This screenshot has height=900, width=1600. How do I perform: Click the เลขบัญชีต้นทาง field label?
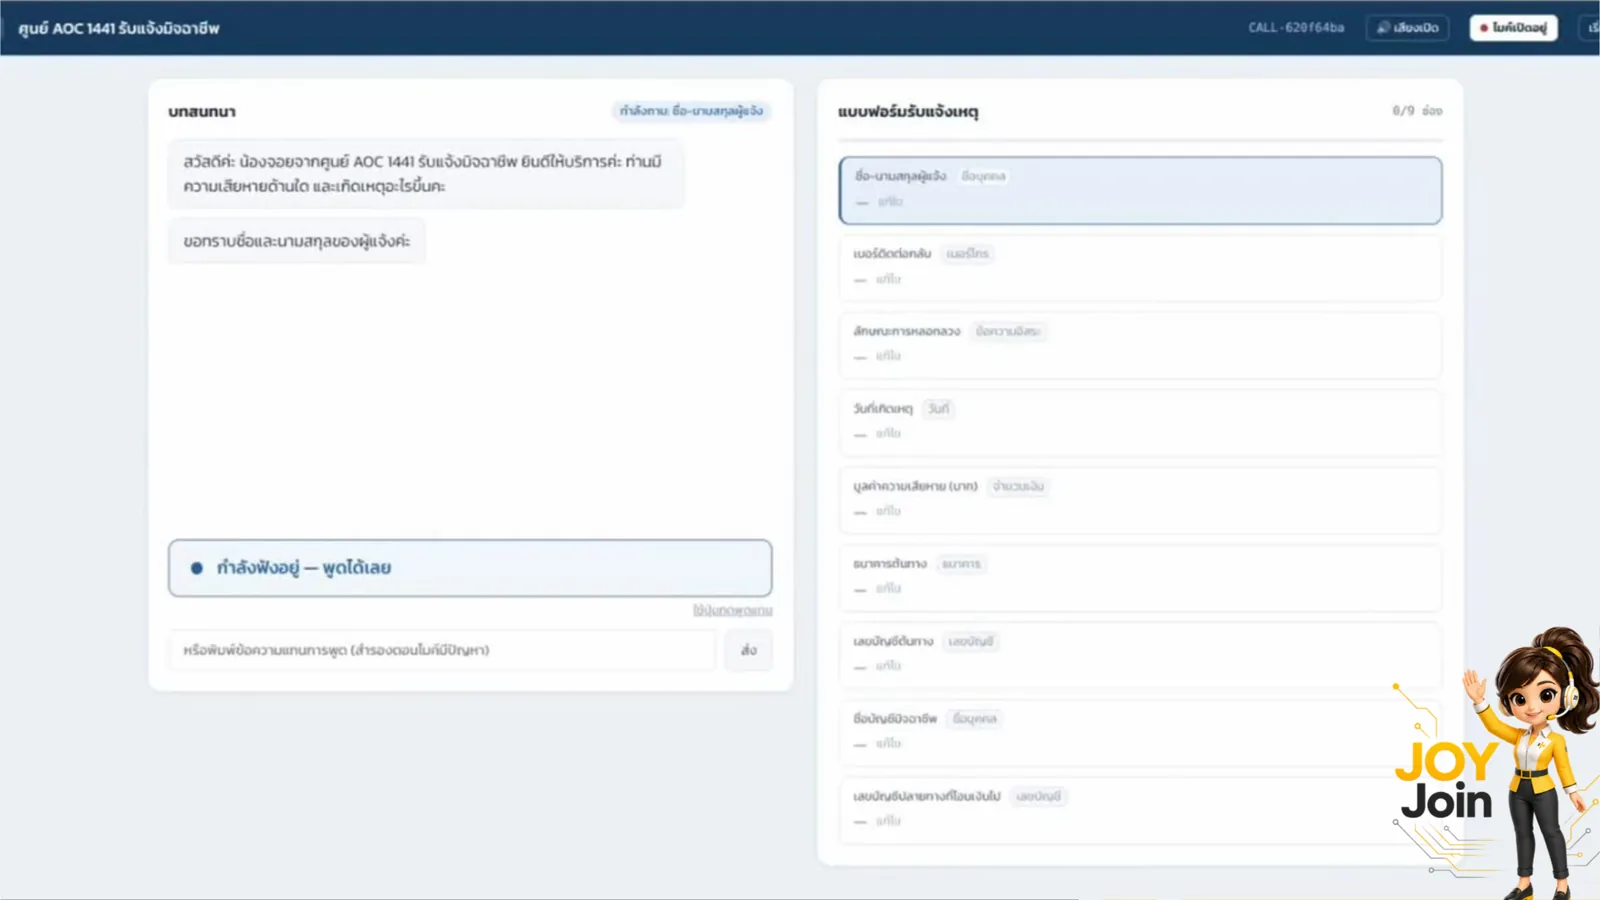893,641
